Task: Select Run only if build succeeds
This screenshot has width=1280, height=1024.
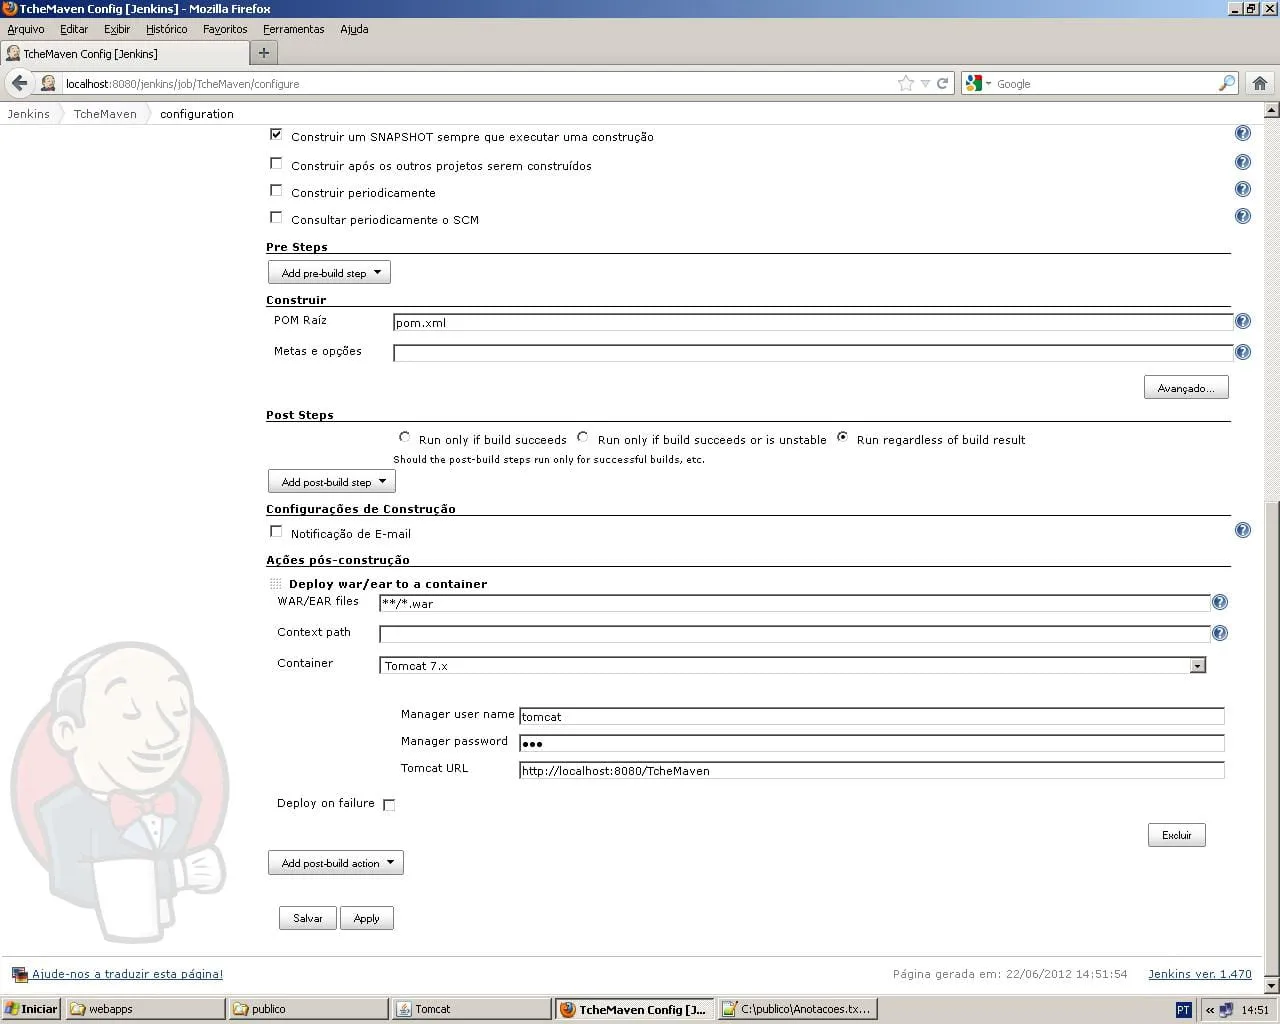Action: click(404, 437)
